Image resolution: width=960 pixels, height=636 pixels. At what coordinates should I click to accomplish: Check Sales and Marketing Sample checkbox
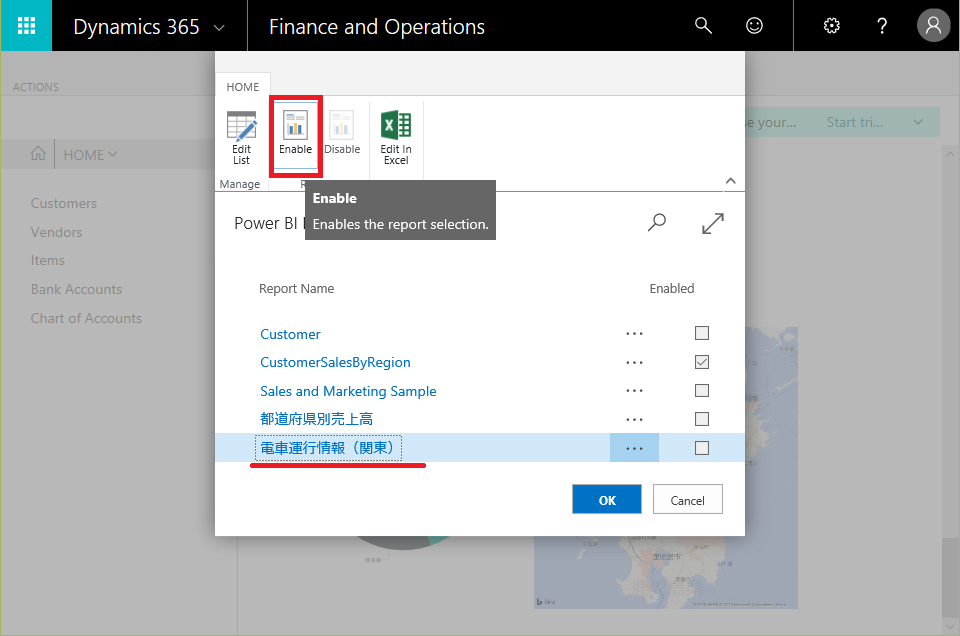coord(702,391)
